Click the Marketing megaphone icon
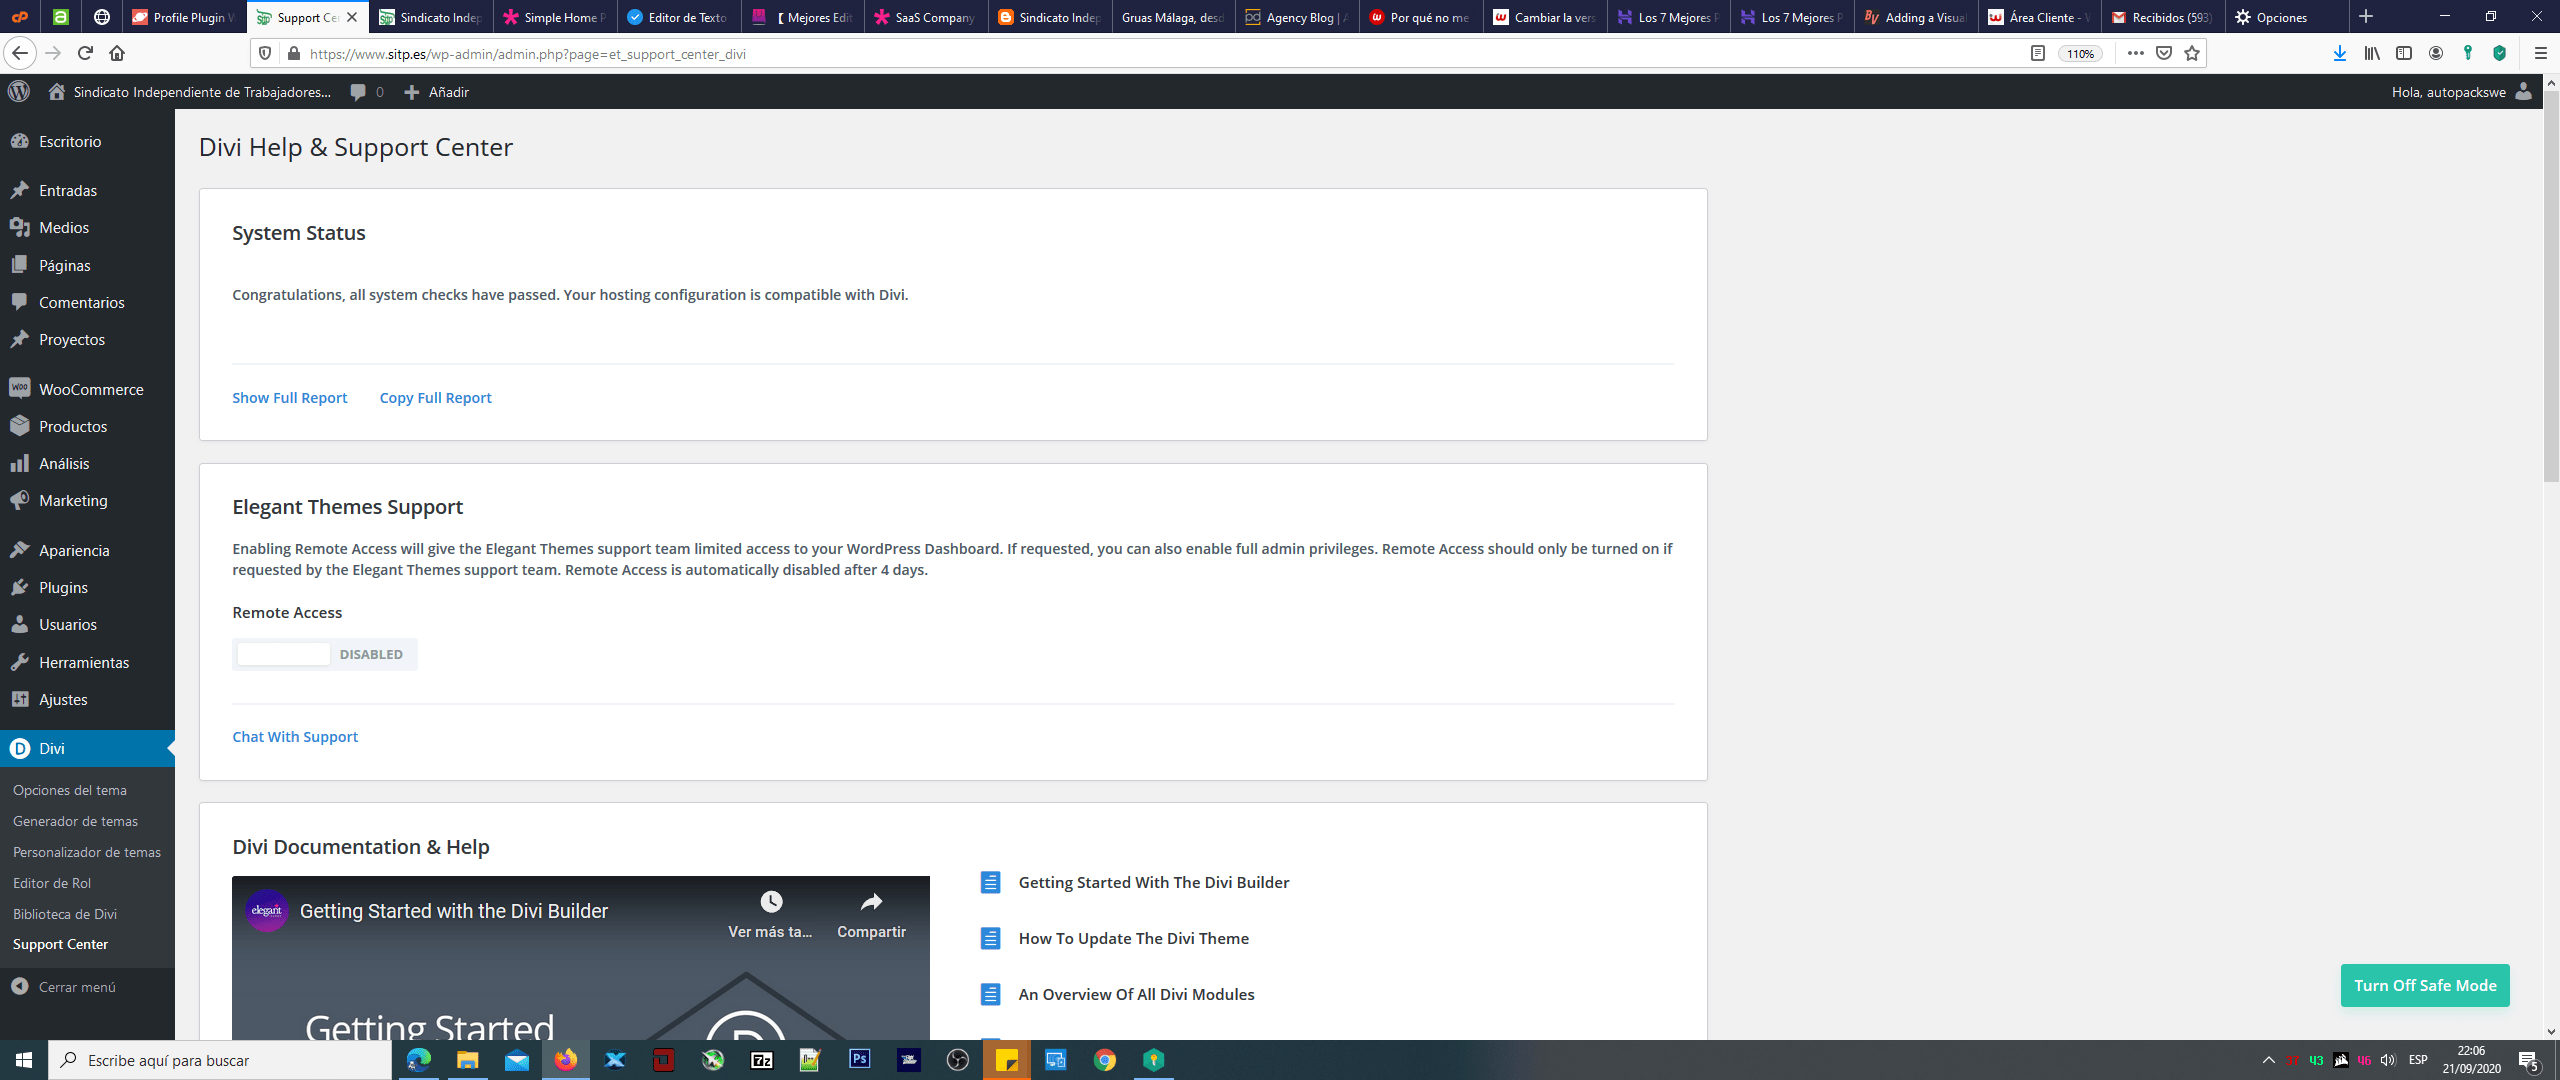Viewport: 2560px width, 1080px height. pyautogui.click(x=20, y=500)
